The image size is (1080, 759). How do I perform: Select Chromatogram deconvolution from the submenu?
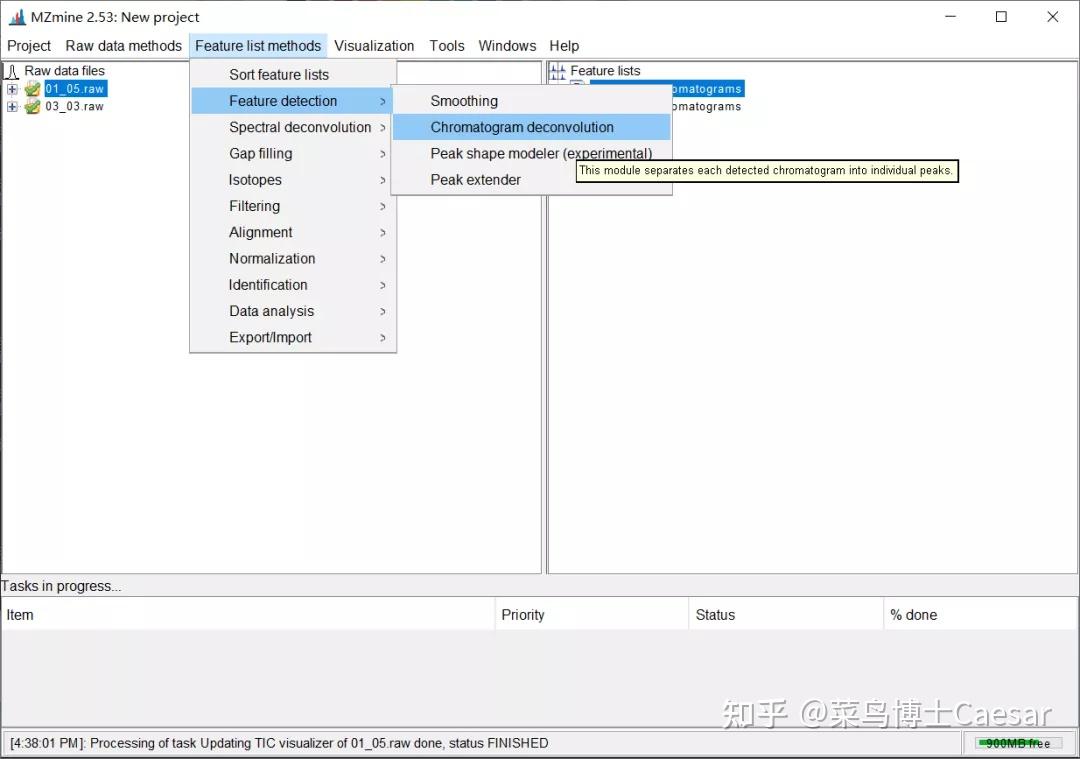522,127
